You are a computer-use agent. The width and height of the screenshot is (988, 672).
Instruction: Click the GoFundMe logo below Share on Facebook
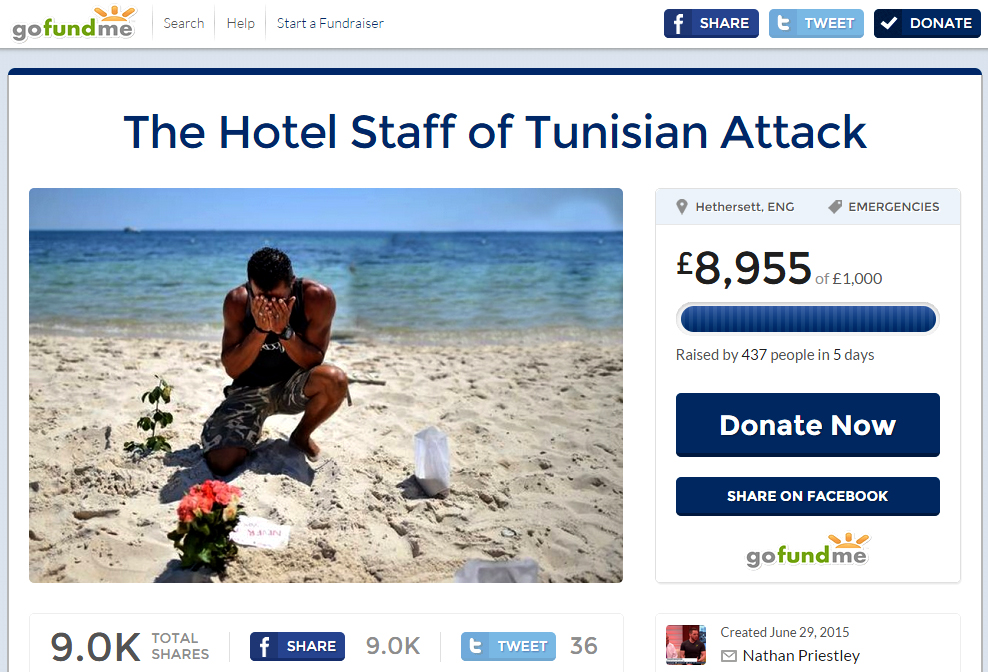pyautogui.click(x=808, y=550)
